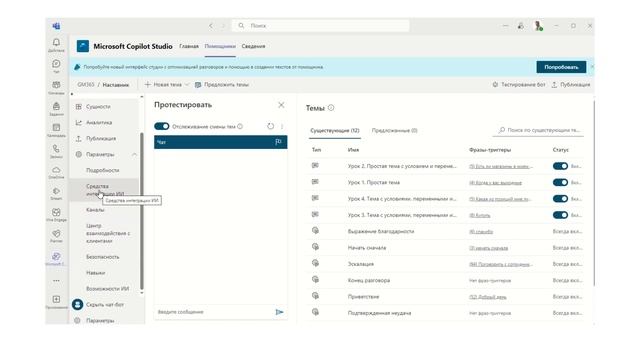The height and width of the screenshot is (360, 640).
Task: Click the Apps plus icon in rail
Action: [x=56, y=299]
